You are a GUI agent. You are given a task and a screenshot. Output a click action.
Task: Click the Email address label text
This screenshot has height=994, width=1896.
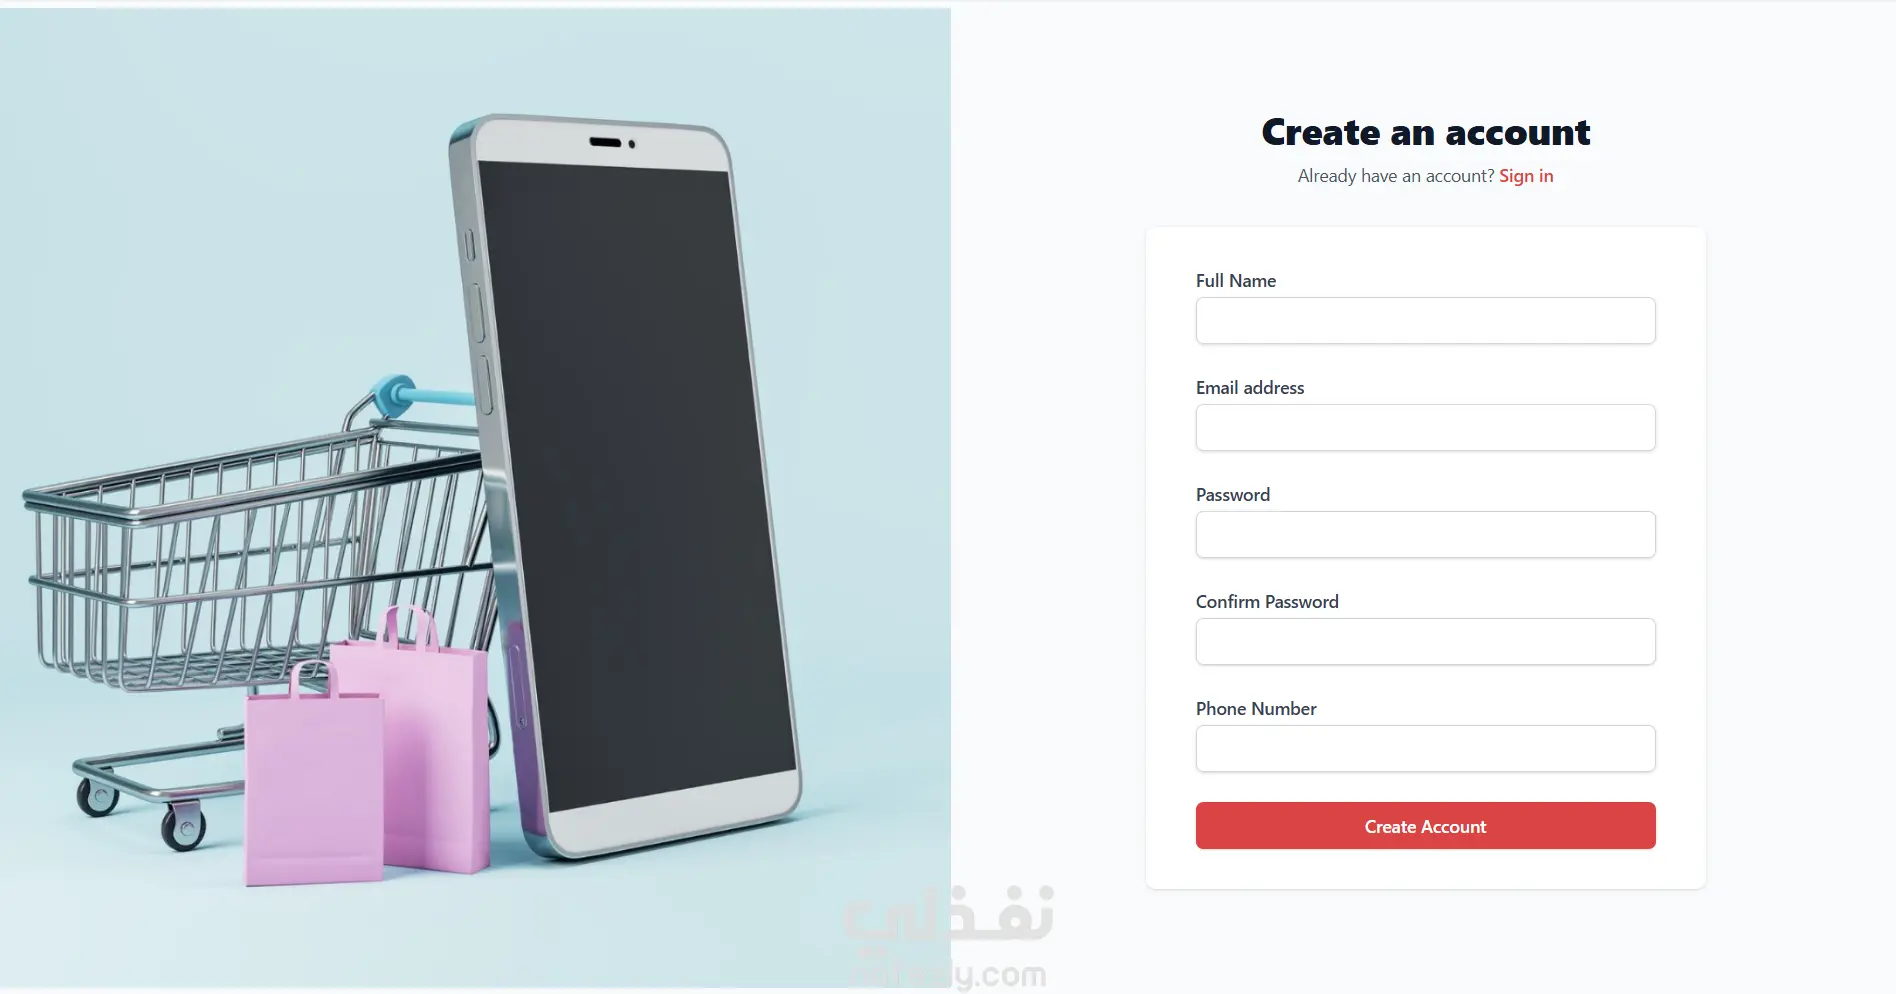coord(1250,388)
